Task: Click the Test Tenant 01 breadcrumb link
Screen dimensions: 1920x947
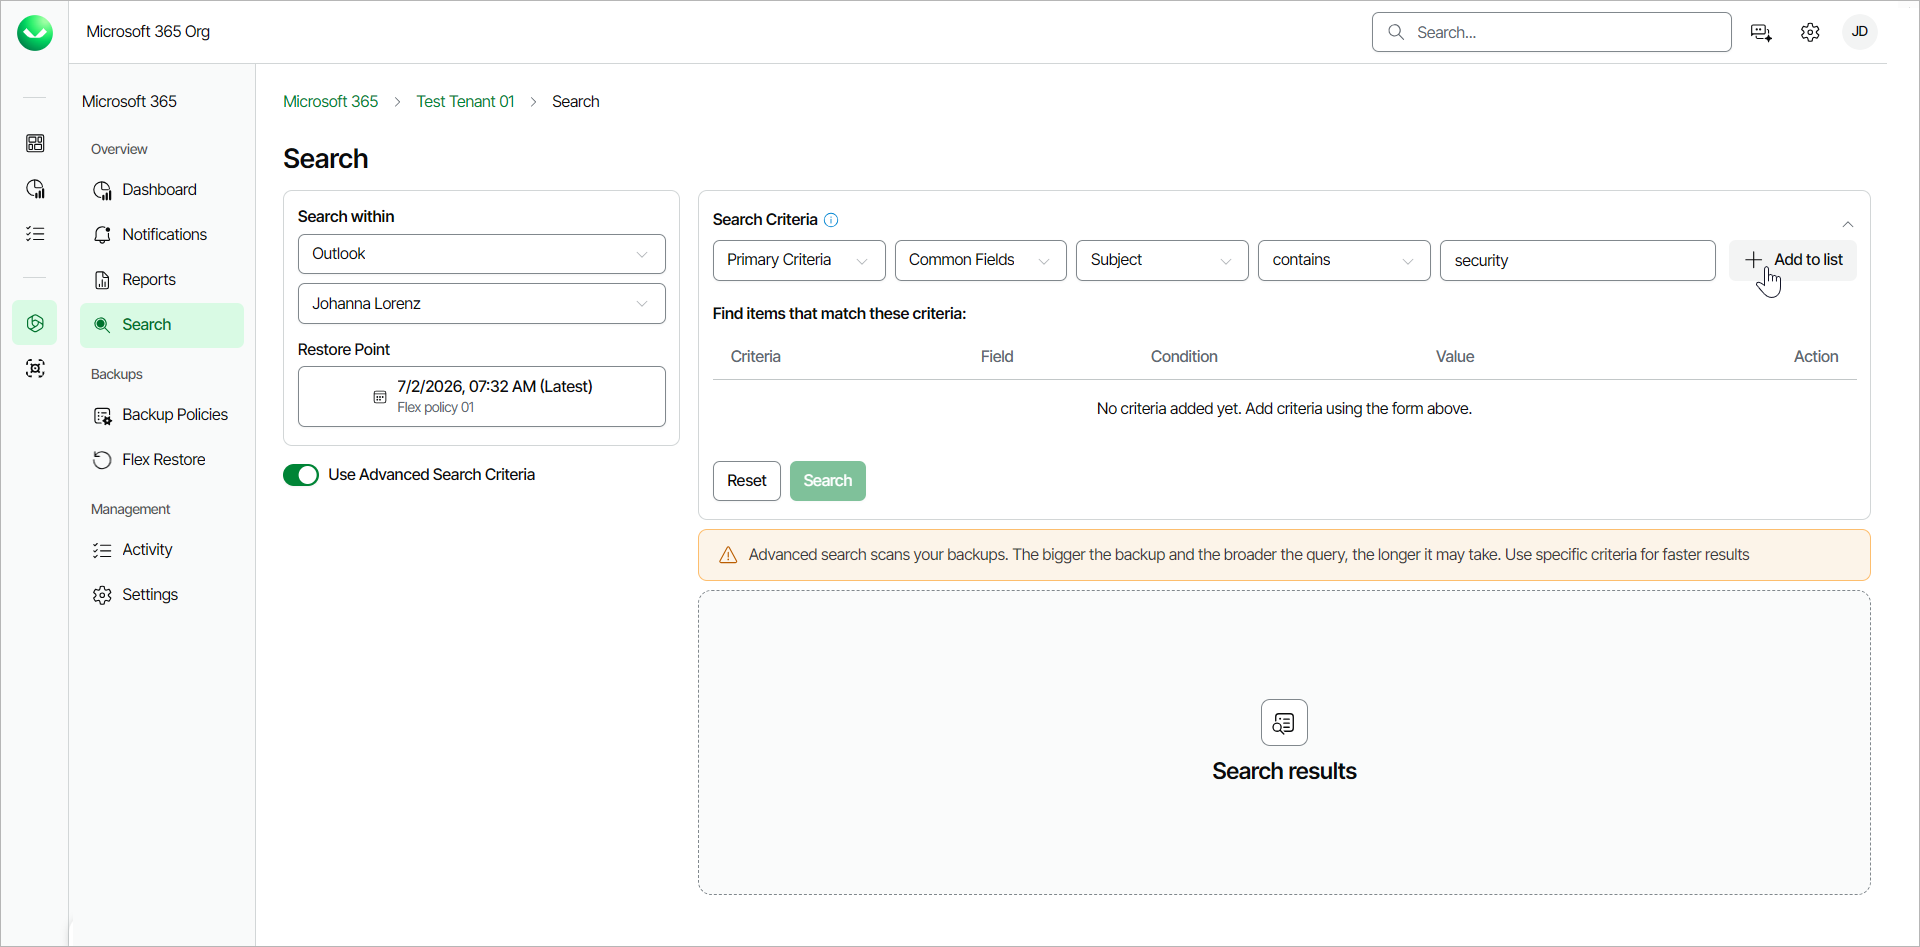Action: pos(465,102)
